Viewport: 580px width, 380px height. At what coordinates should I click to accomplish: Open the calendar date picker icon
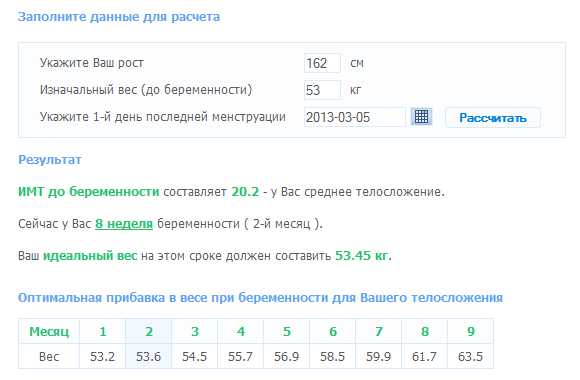pyautogui.click(x=421, y=117)
